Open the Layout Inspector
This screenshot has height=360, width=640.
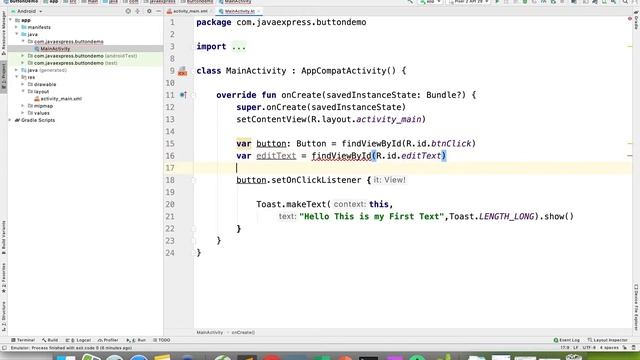point(607,340)
